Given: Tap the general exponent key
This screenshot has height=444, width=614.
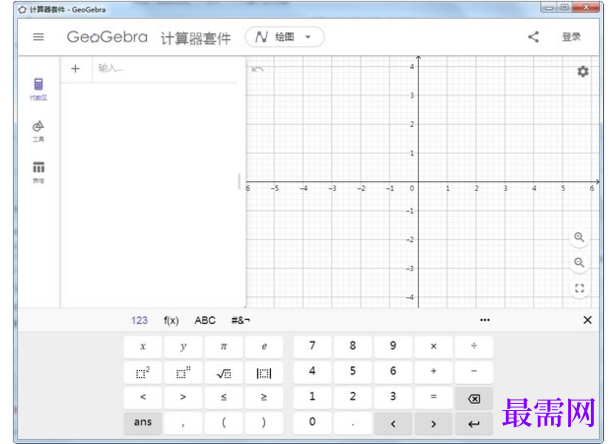Looking at the screenshot, I should [183, 372].
